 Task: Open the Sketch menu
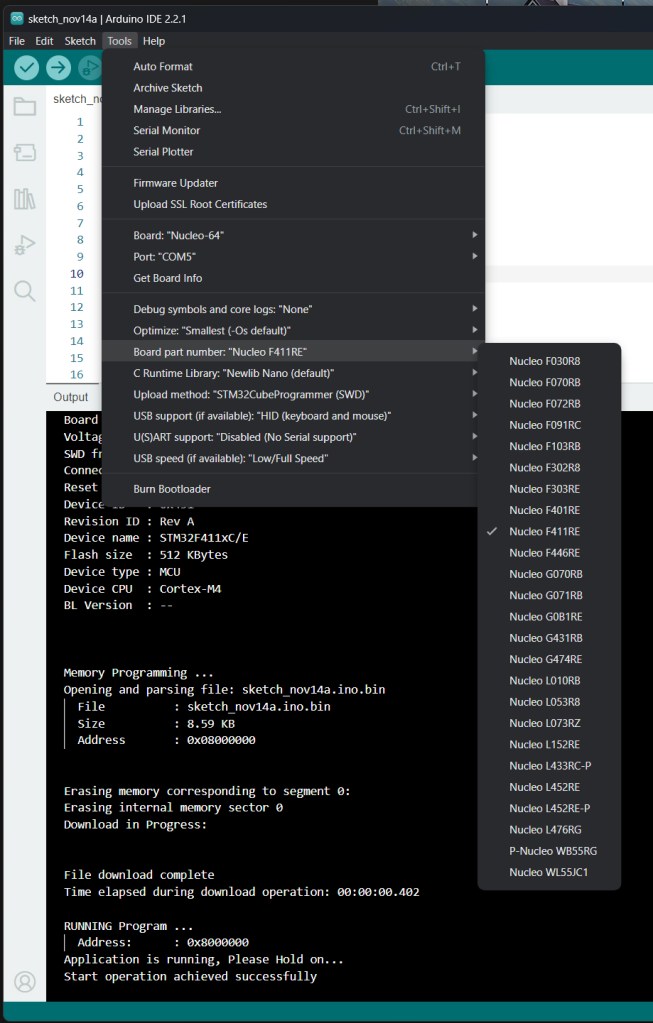coord(80,41)
